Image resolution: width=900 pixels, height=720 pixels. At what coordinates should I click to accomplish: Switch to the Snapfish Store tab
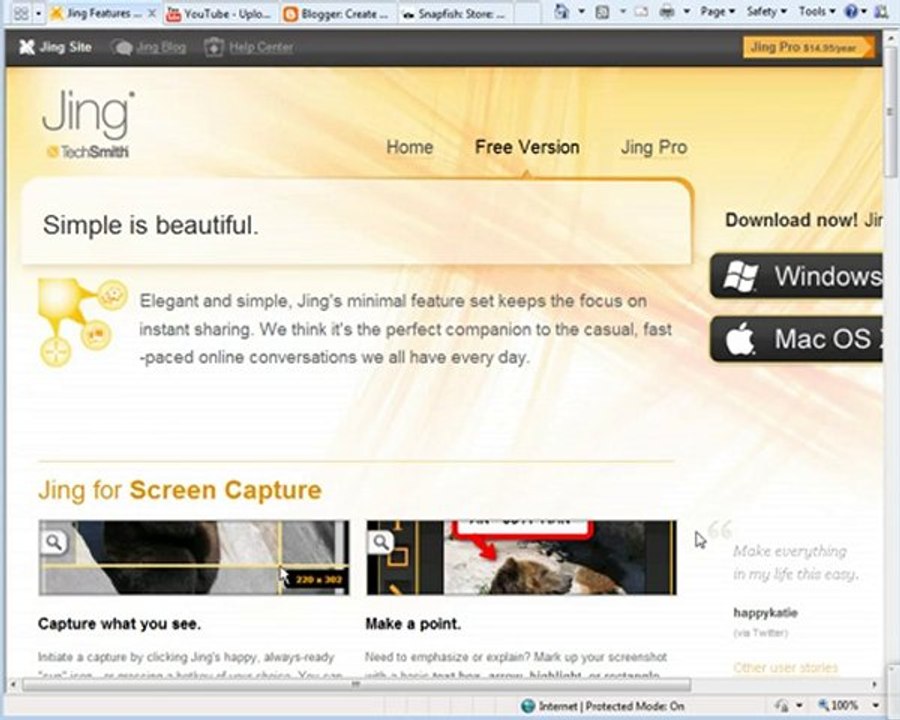click(x=455, y=14)
